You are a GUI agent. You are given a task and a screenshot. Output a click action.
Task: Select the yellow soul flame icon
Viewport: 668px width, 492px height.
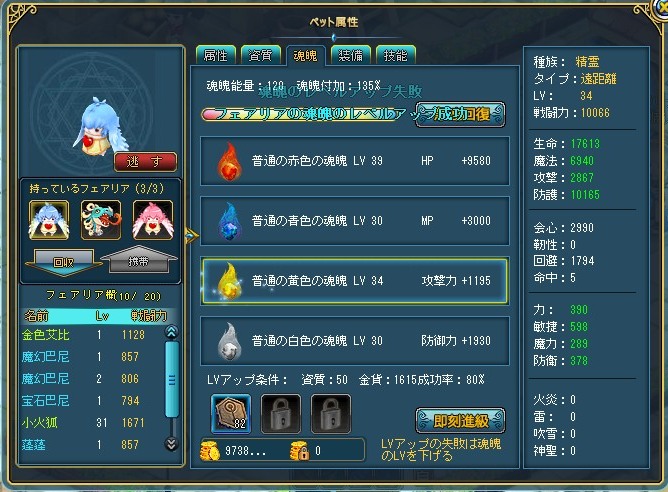pos(230,281)
